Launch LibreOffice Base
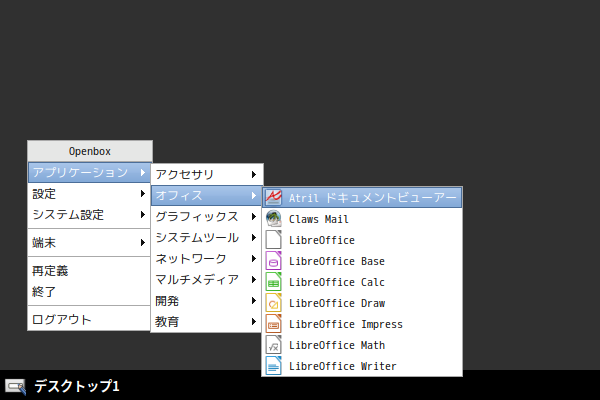Image resolution: width=600 pixels, height=400 pixels. (x=362, y=261)
